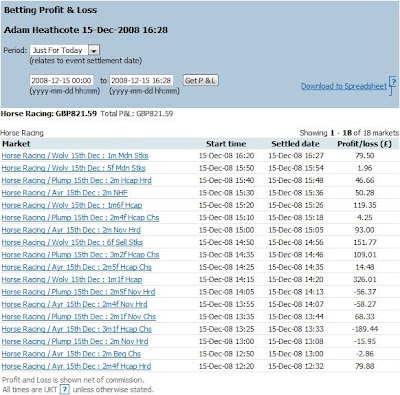This screenshot has height=395, width=400.
Task: Click the Settled date column header
Action: pyautogui.click(x=295, y=144)
